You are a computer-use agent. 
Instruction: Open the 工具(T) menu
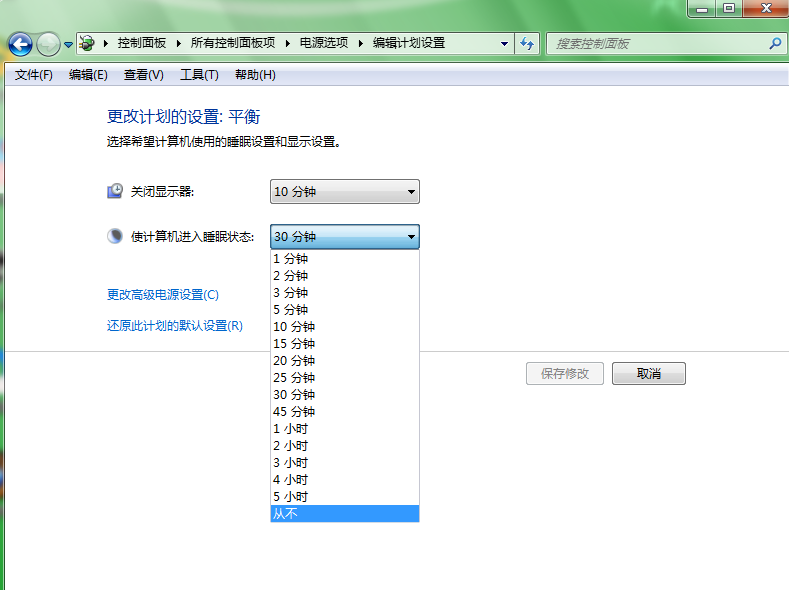tap(198, 75)
